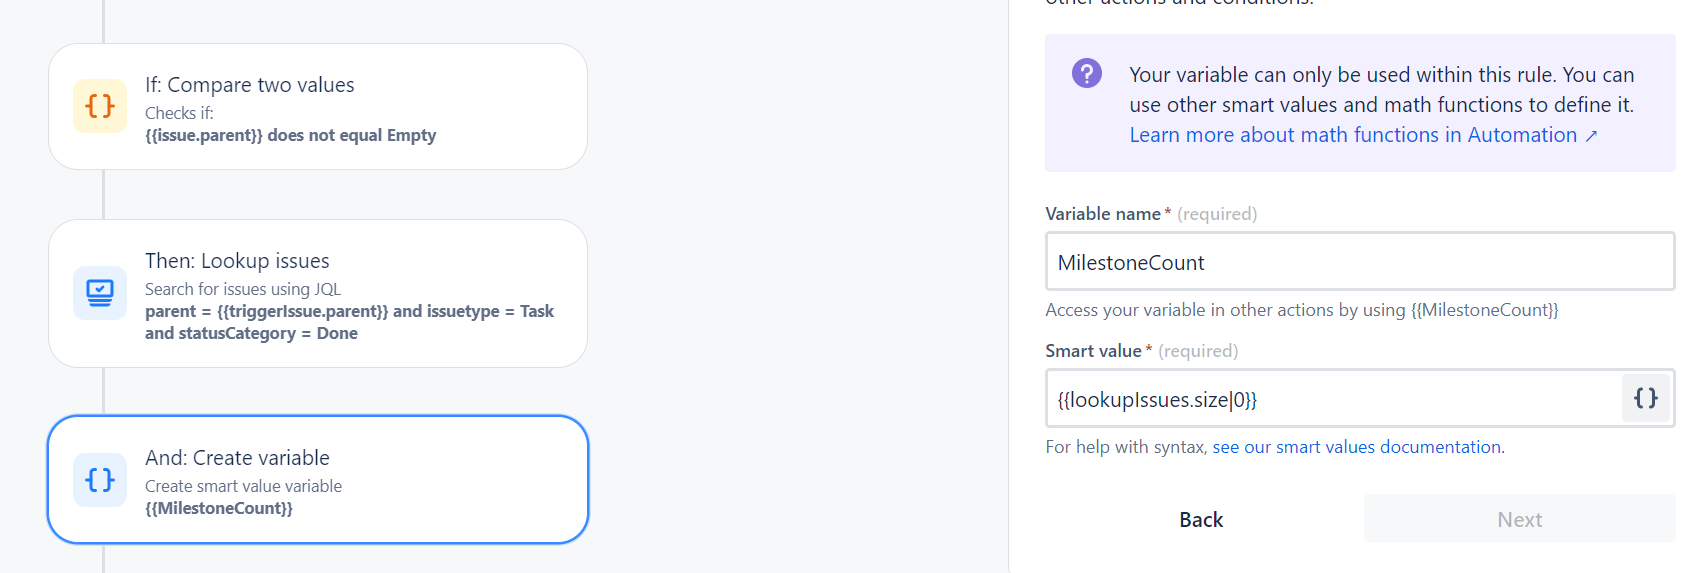Click connector line between Lookup and Create variable
The height and width of the screenshot is (573, 1705).
(103, 391)
